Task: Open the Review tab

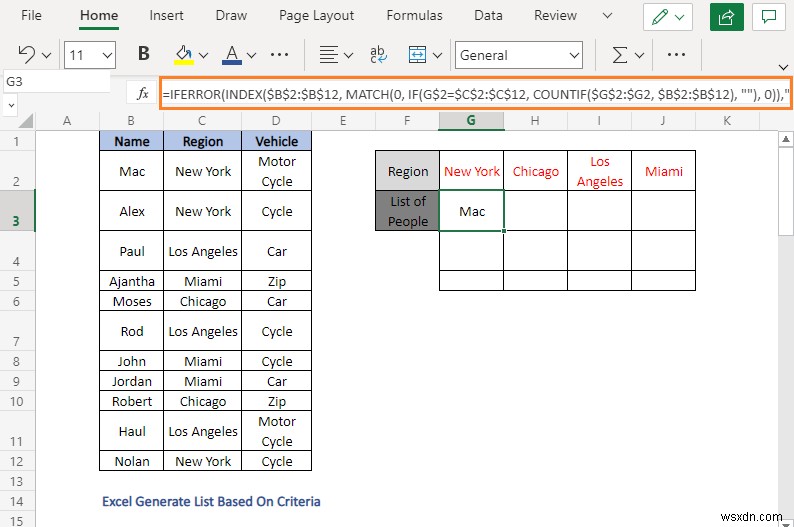Action: (555, 15)
